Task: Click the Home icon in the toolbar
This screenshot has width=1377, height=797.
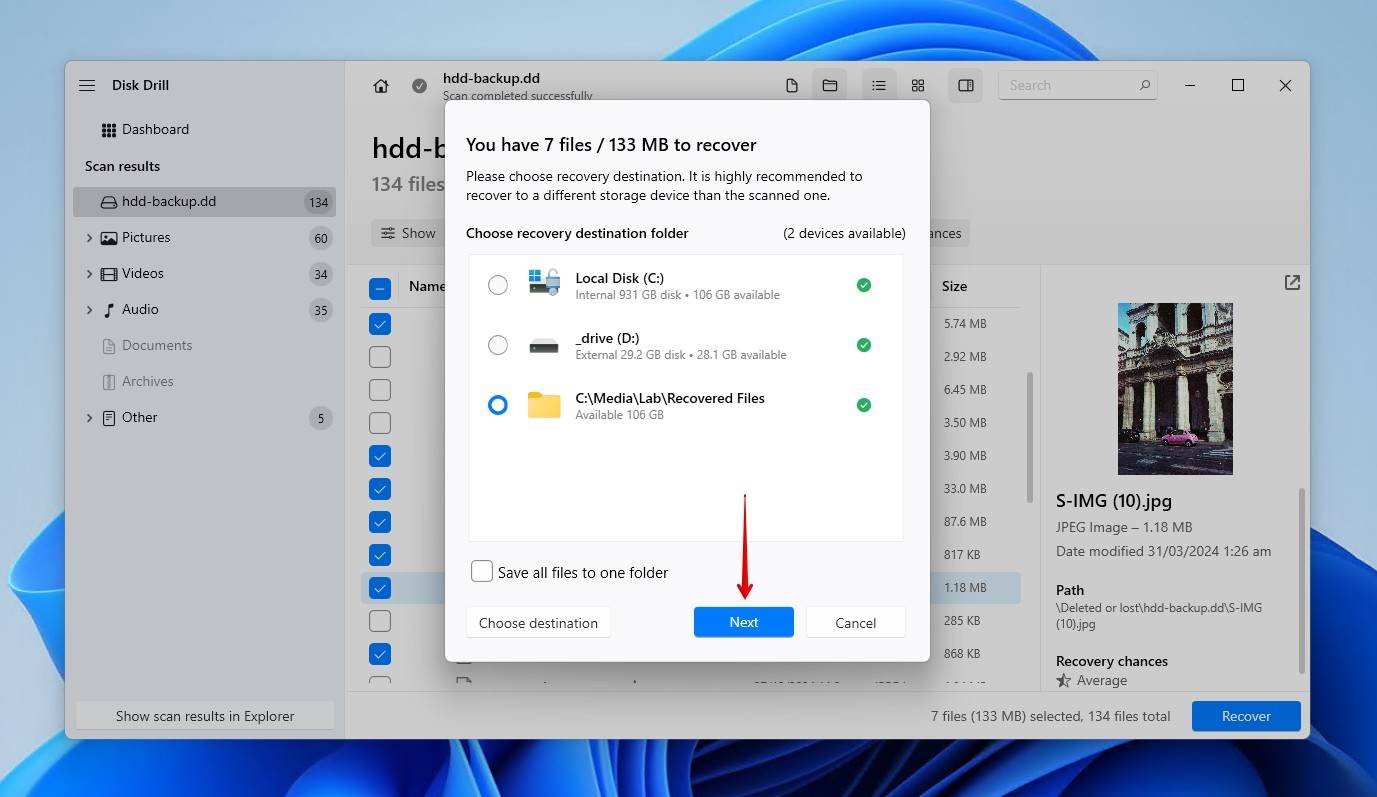Action: (381, 86)
